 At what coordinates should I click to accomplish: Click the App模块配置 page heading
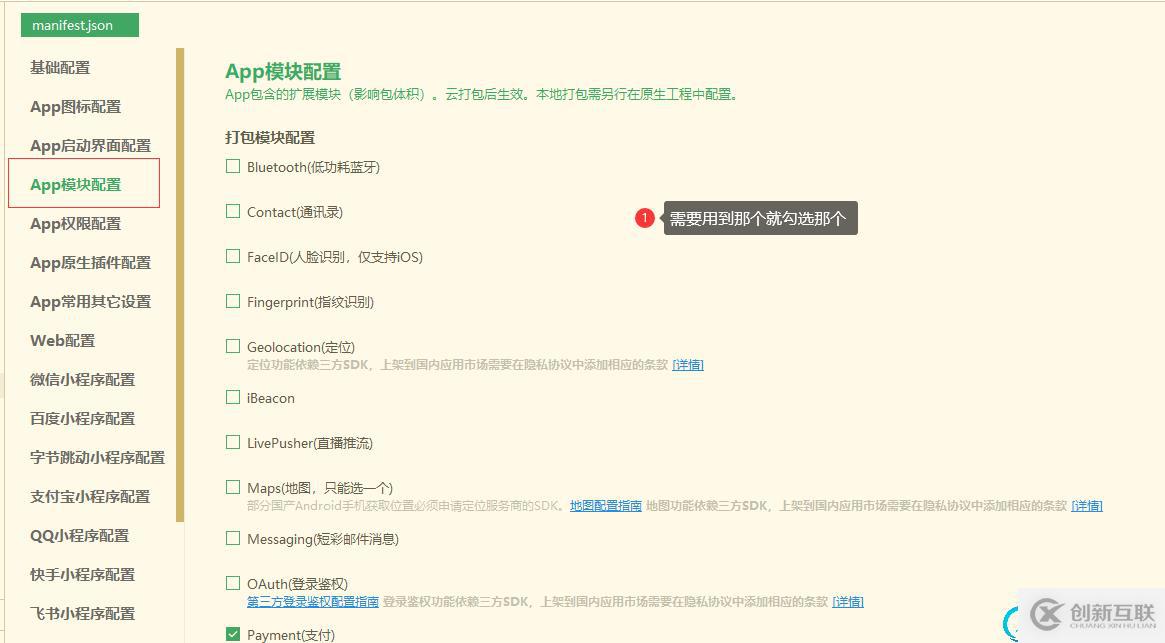coord(283,71)
